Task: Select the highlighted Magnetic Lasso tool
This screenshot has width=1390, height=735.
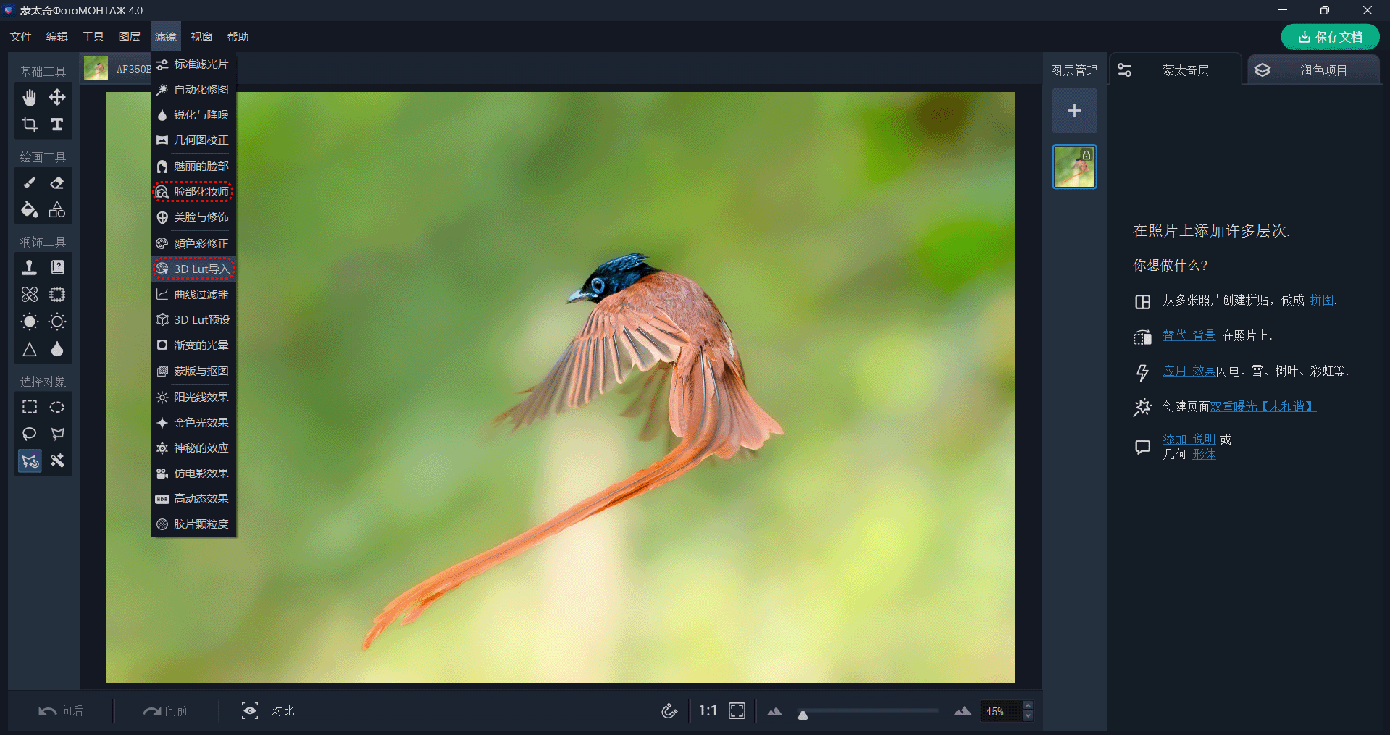Action: 30,461
